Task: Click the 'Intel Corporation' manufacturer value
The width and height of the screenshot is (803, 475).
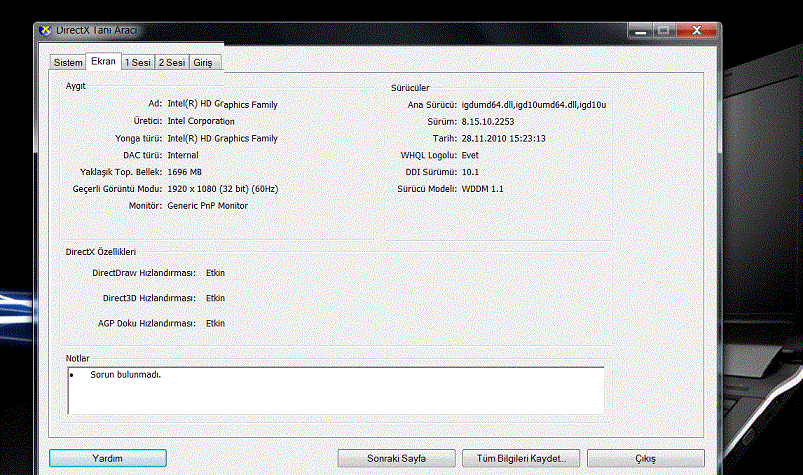Action: (x=201, y=121)
